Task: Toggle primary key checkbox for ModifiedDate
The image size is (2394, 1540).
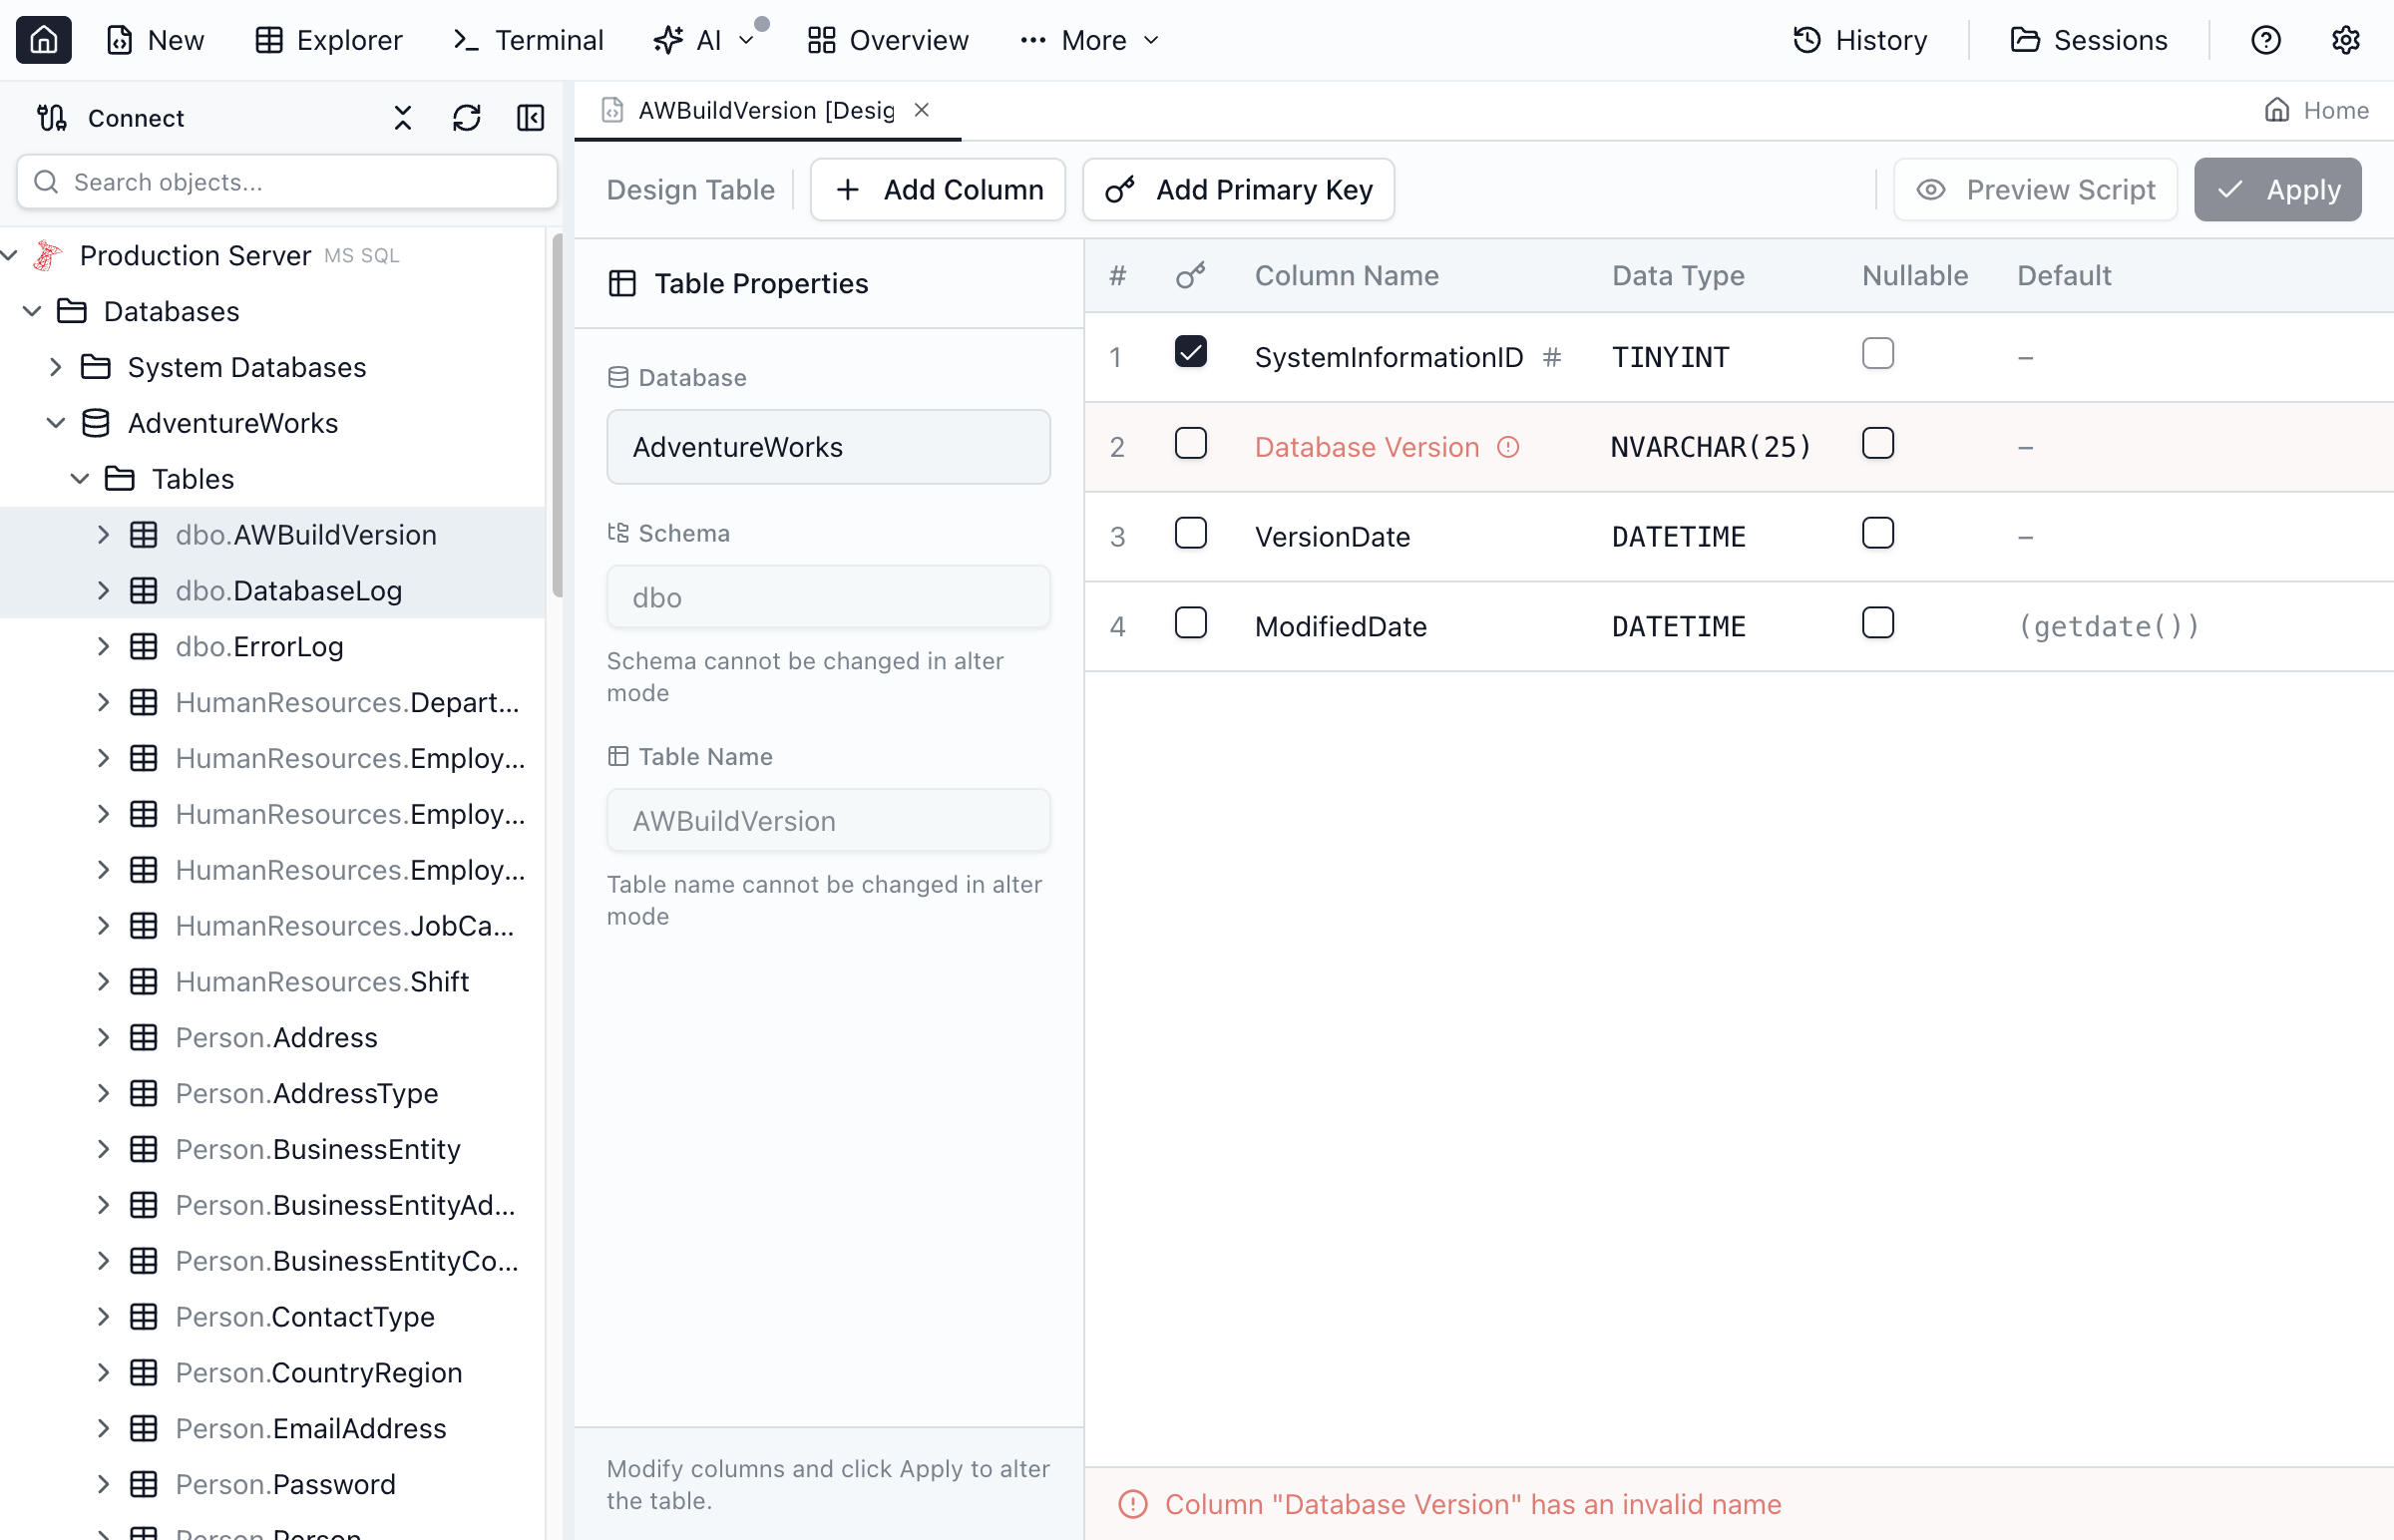Action: click(1190, 623)
